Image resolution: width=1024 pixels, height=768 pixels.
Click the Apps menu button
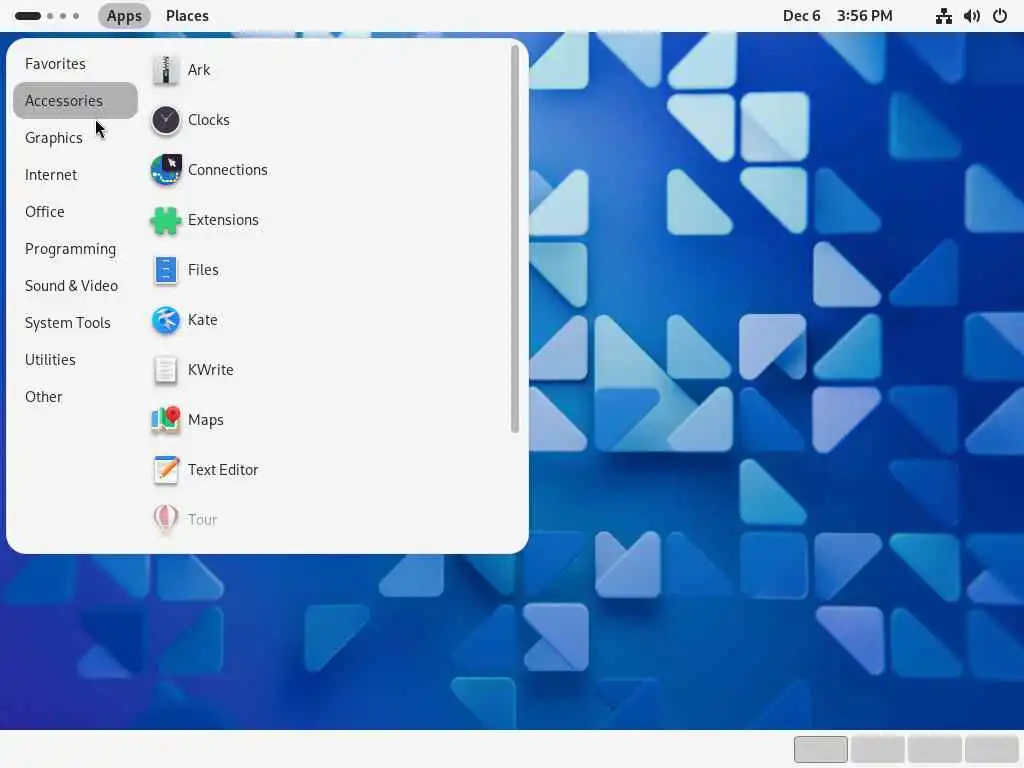(124, 16)
